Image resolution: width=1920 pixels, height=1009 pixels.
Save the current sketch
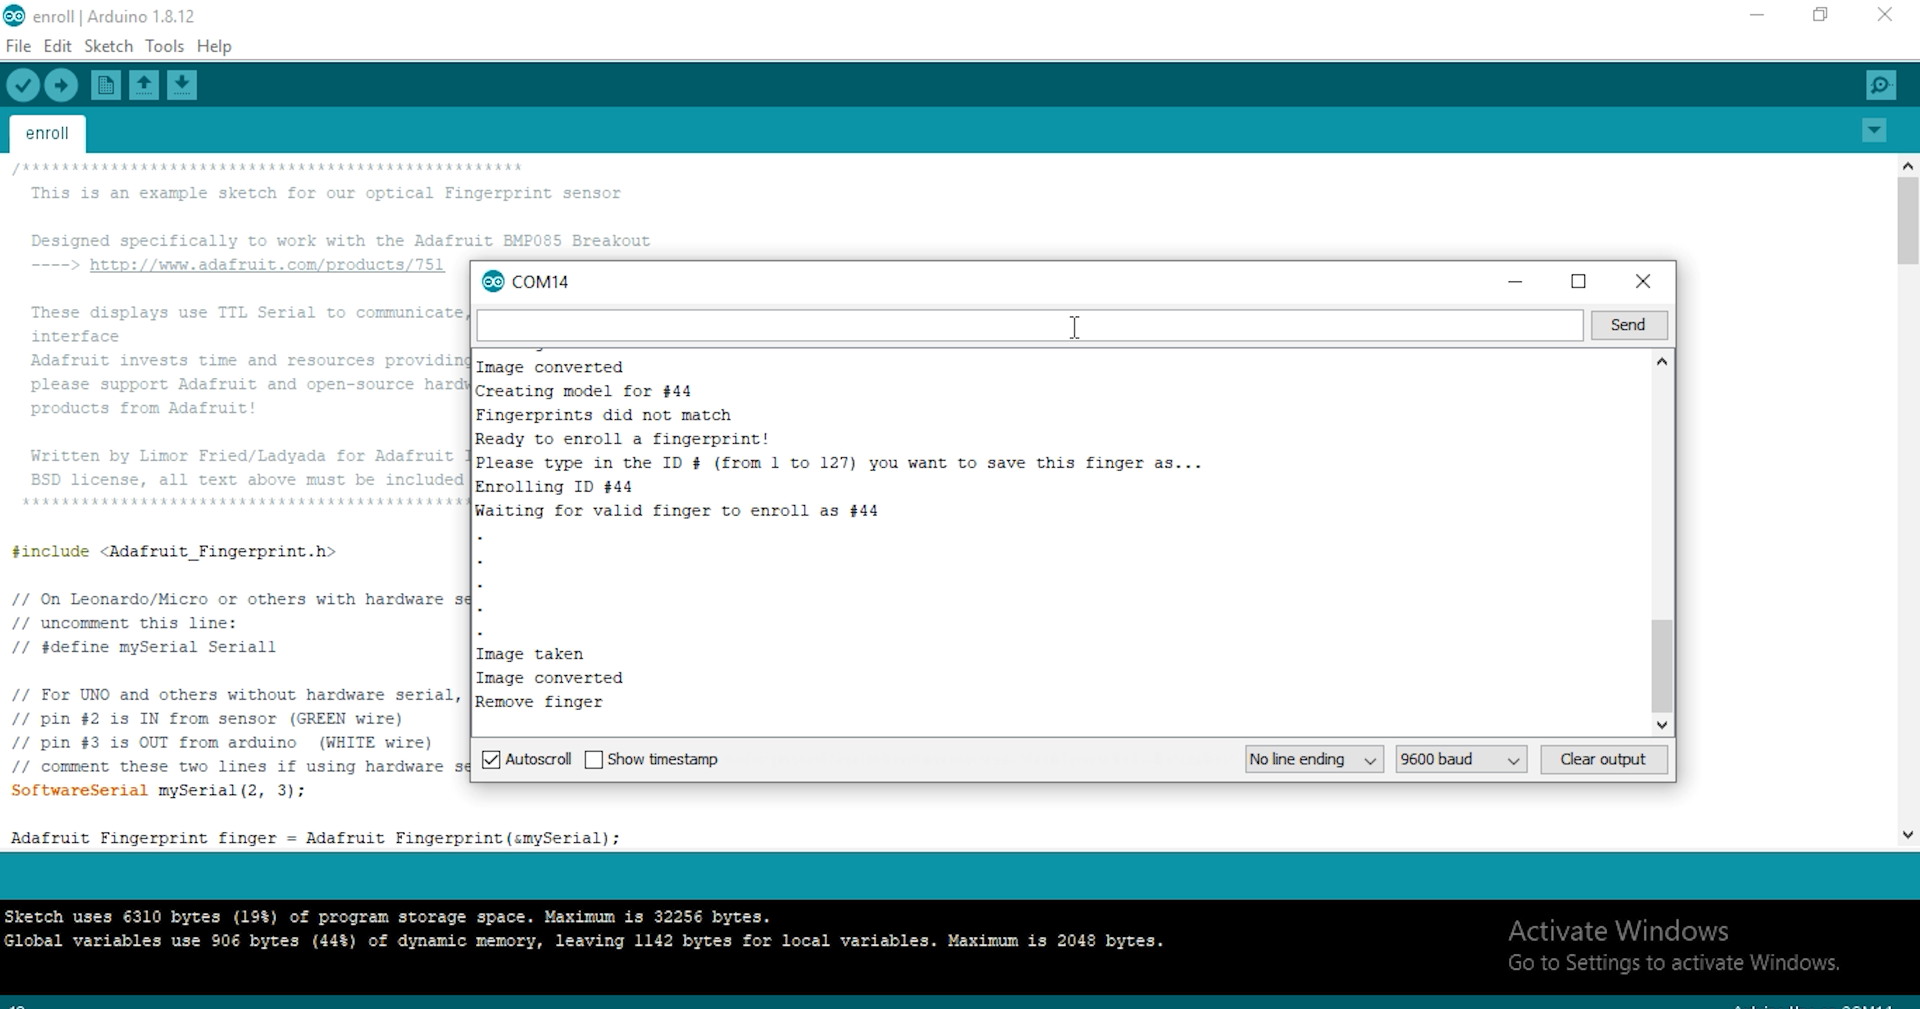(181, 85)
